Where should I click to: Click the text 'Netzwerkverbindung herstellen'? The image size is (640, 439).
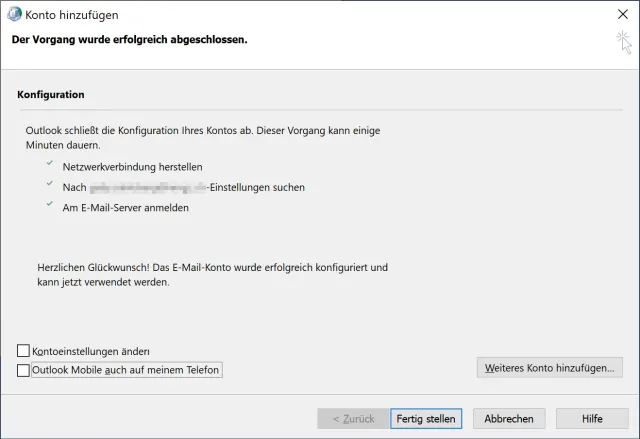pos(132,167)
